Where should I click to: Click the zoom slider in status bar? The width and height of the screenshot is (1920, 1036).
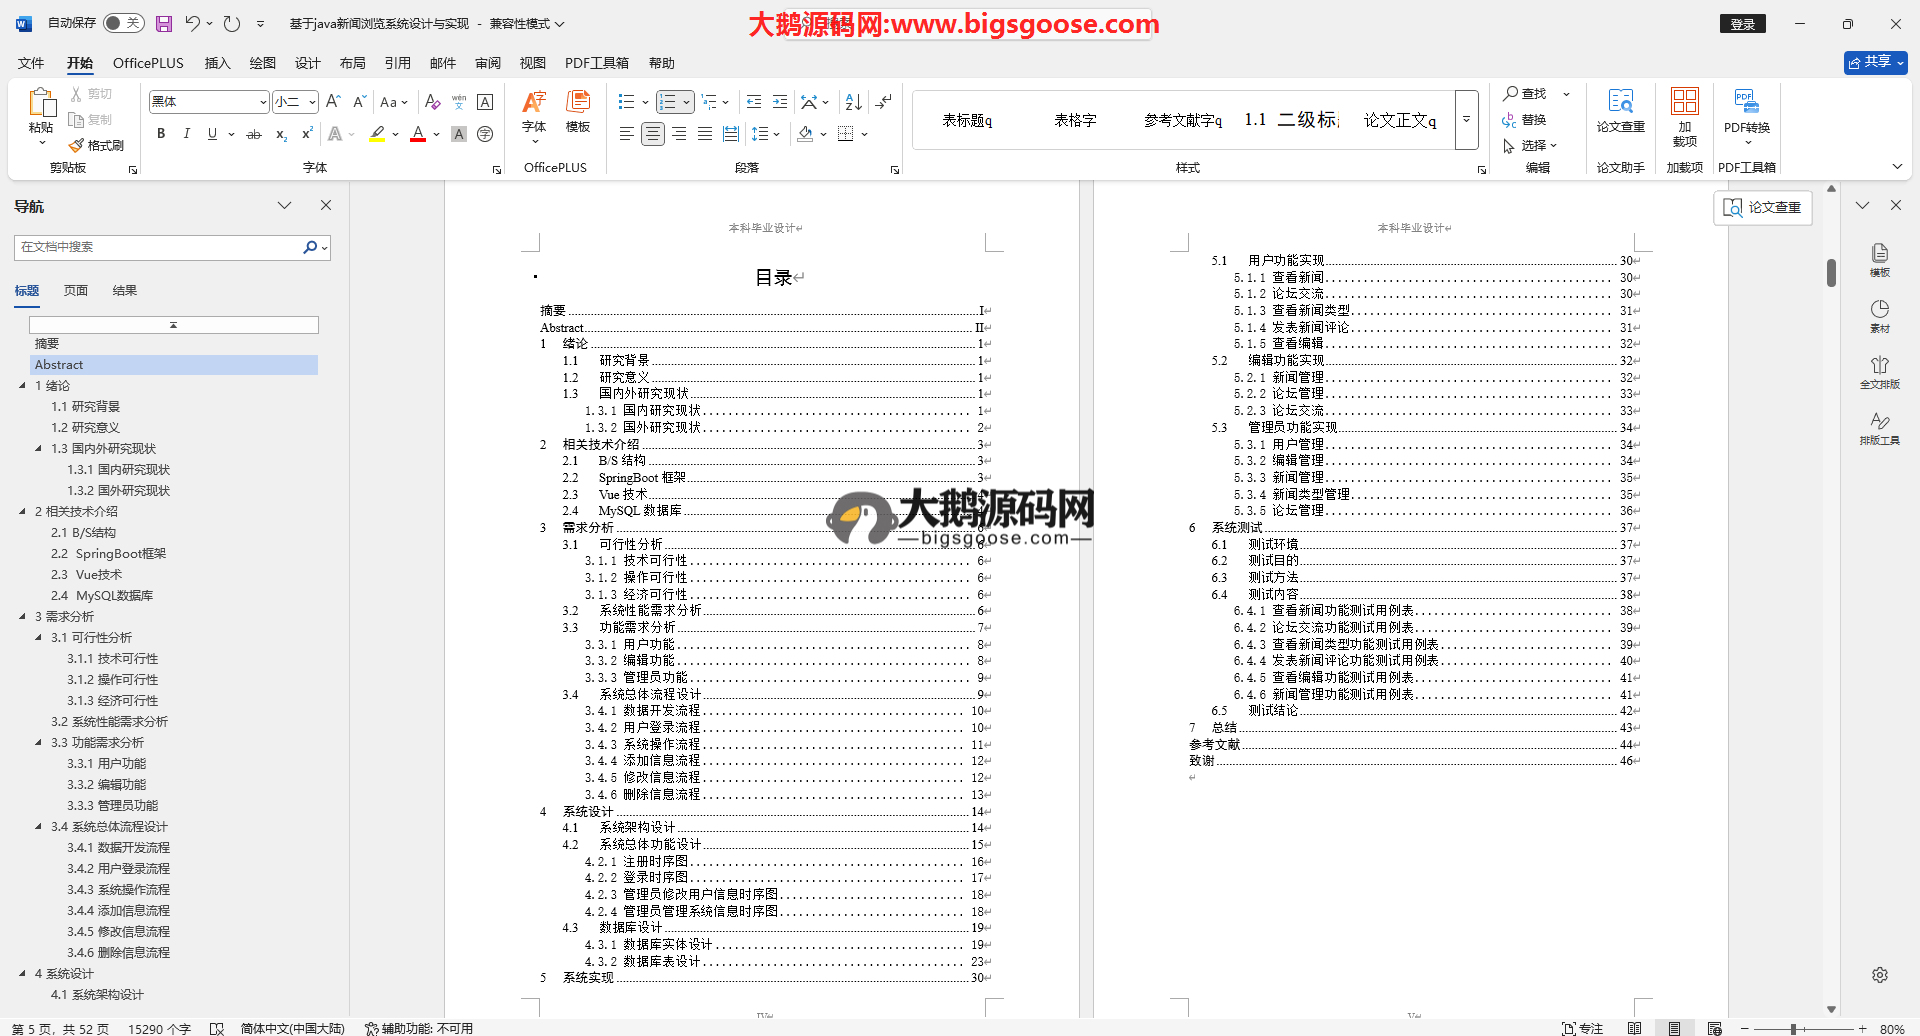(1794, 1029)
